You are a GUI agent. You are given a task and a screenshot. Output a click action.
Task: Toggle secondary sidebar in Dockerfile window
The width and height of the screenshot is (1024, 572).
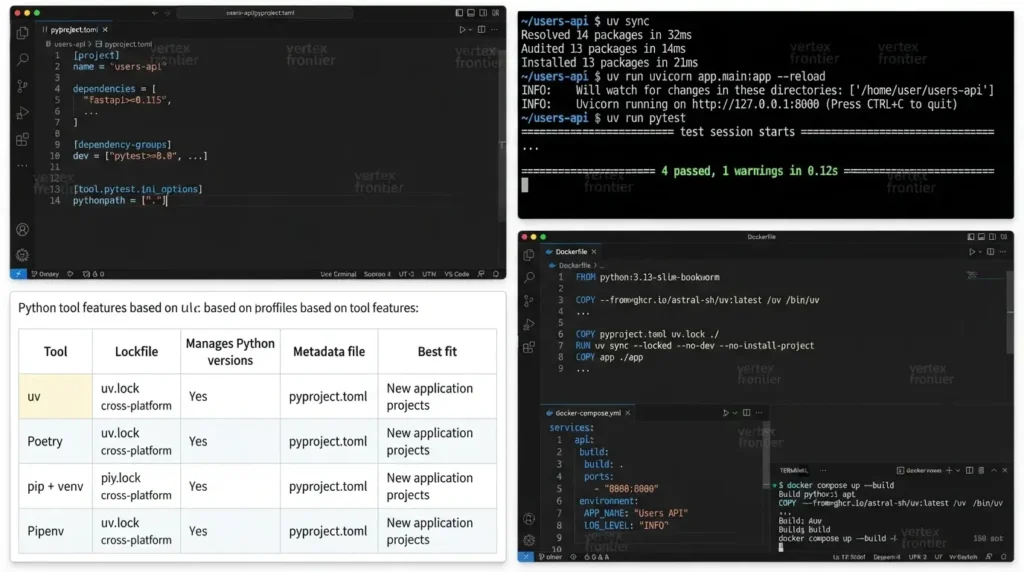[992, 237]
